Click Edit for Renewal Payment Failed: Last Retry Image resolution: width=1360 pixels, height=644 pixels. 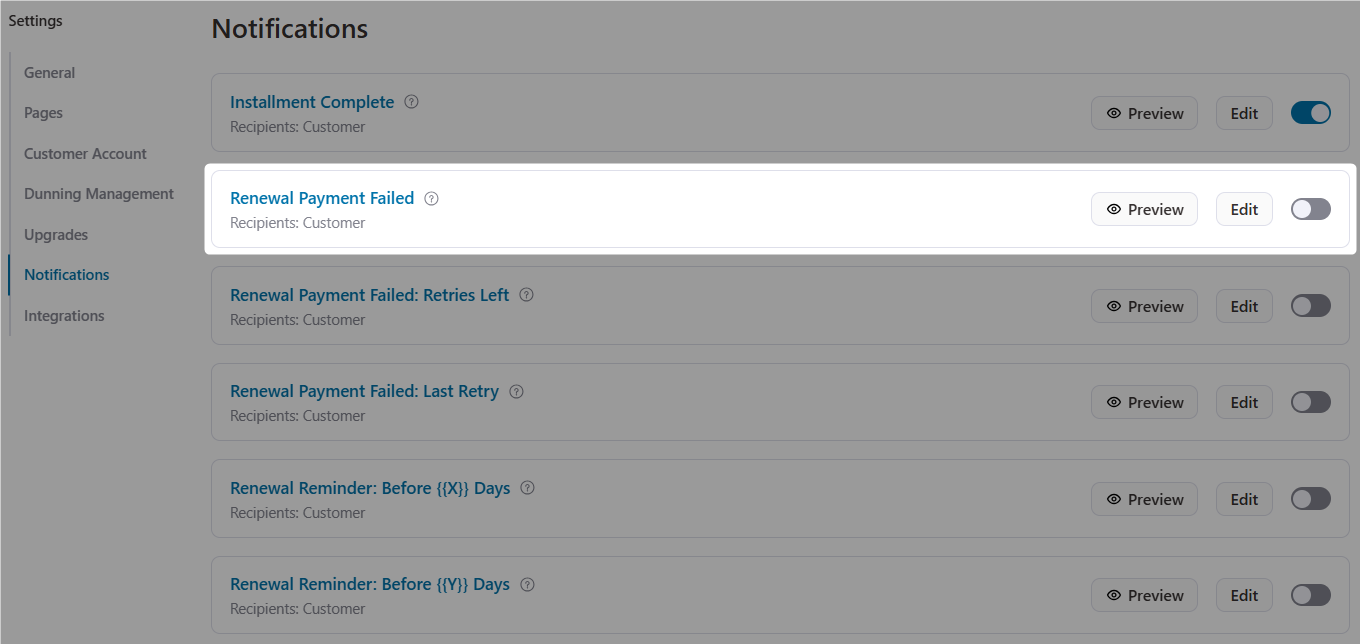click(x=1244, y=401)
